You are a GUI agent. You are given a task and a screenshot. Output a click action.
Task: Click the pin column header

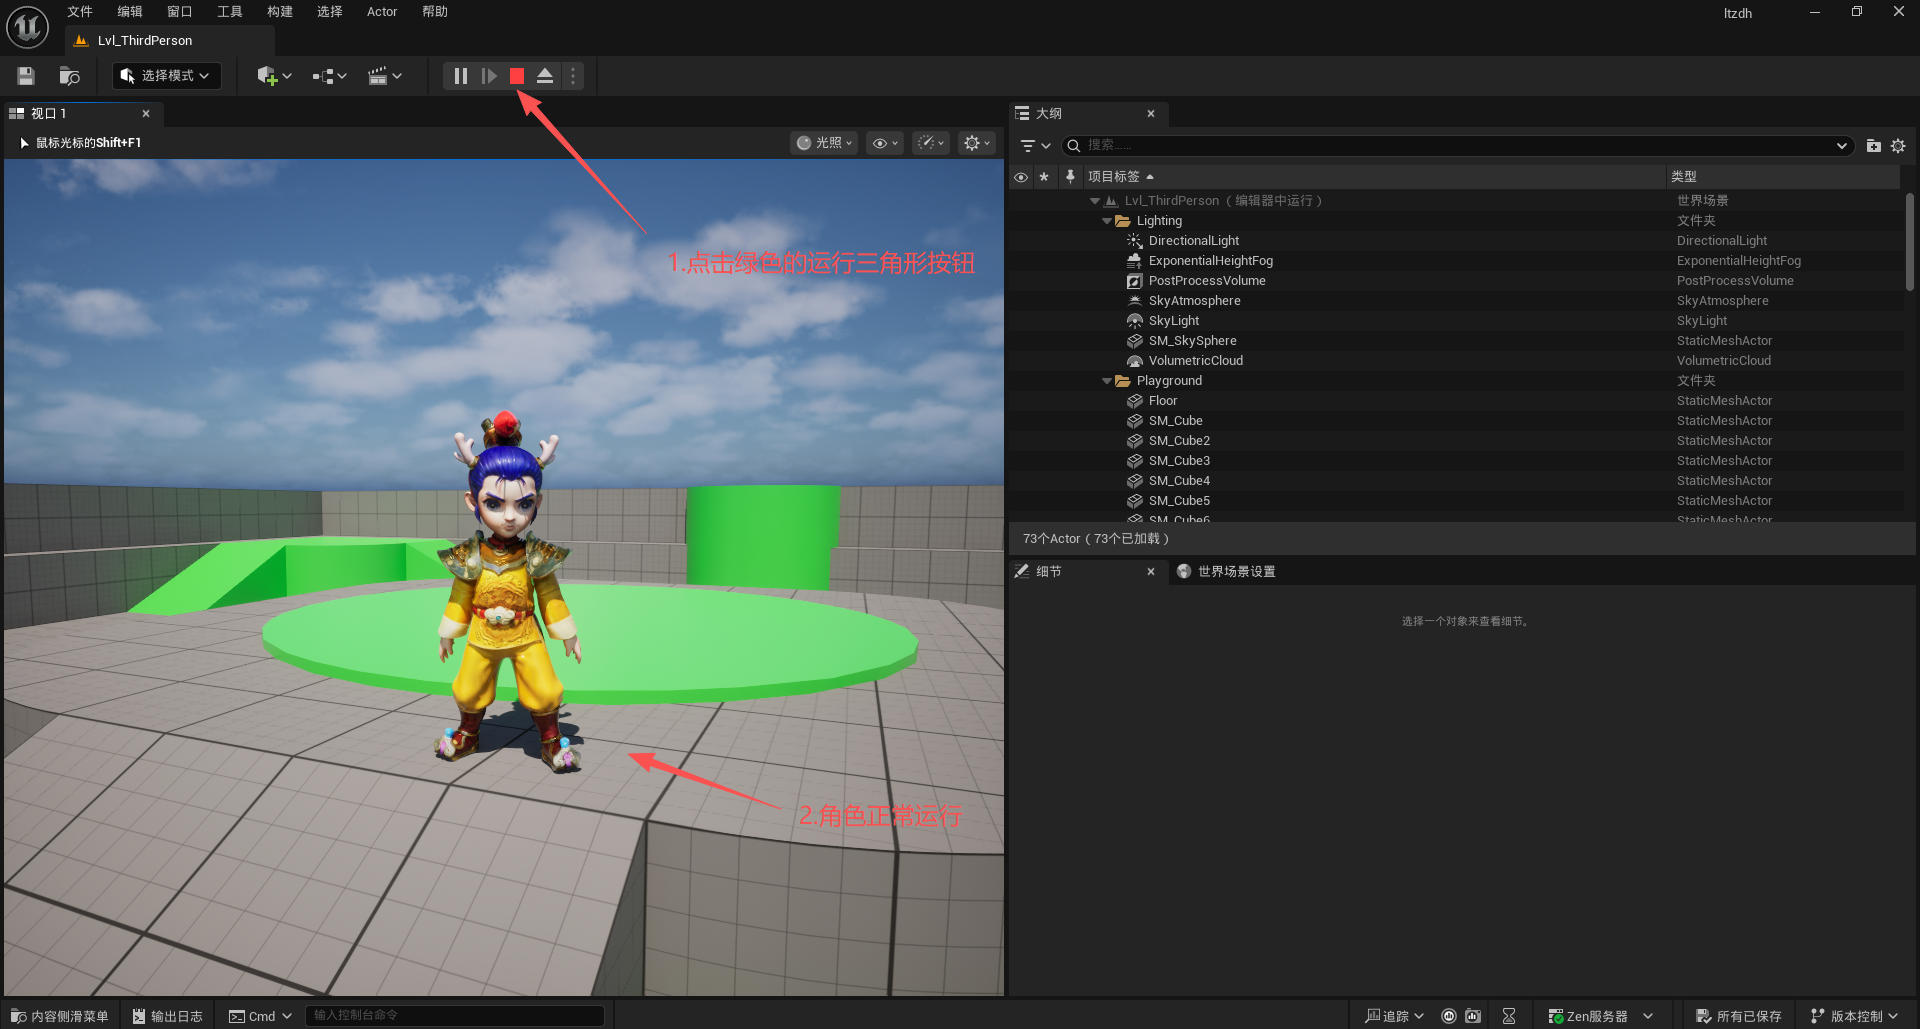tap(1070, 177)
